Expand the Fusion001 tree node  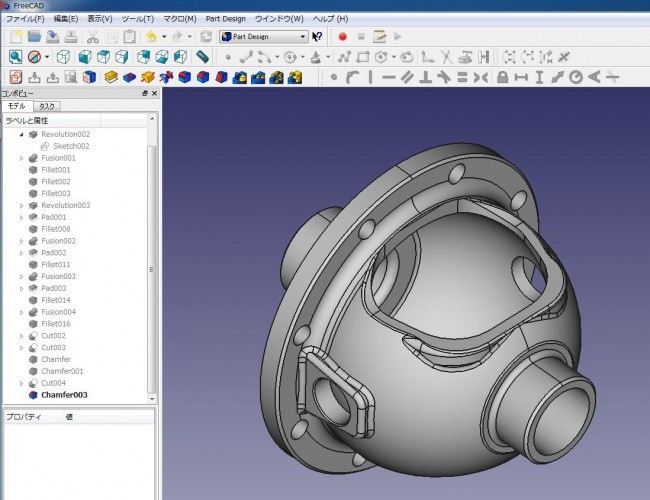pos(21,158)
